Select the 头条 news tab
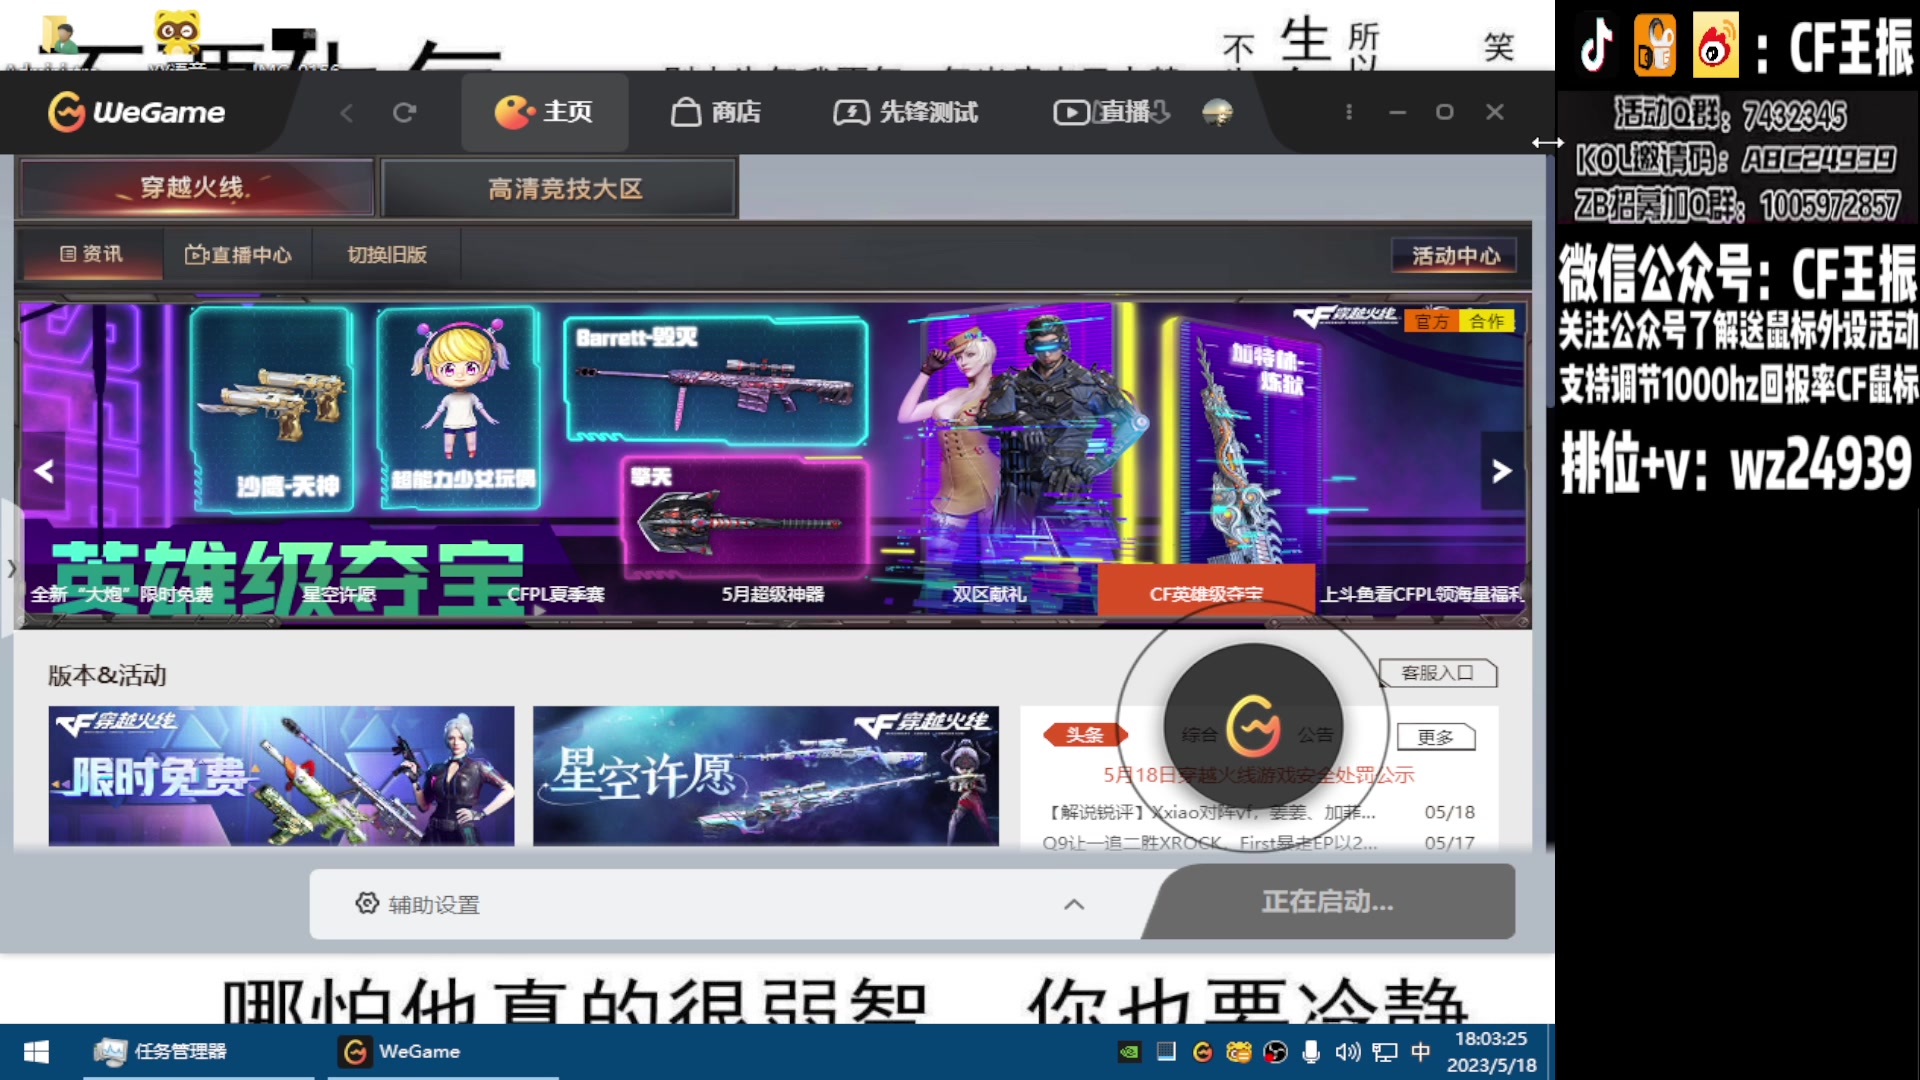Viewport: 1920px width, 1080px height. (1084, 735)
